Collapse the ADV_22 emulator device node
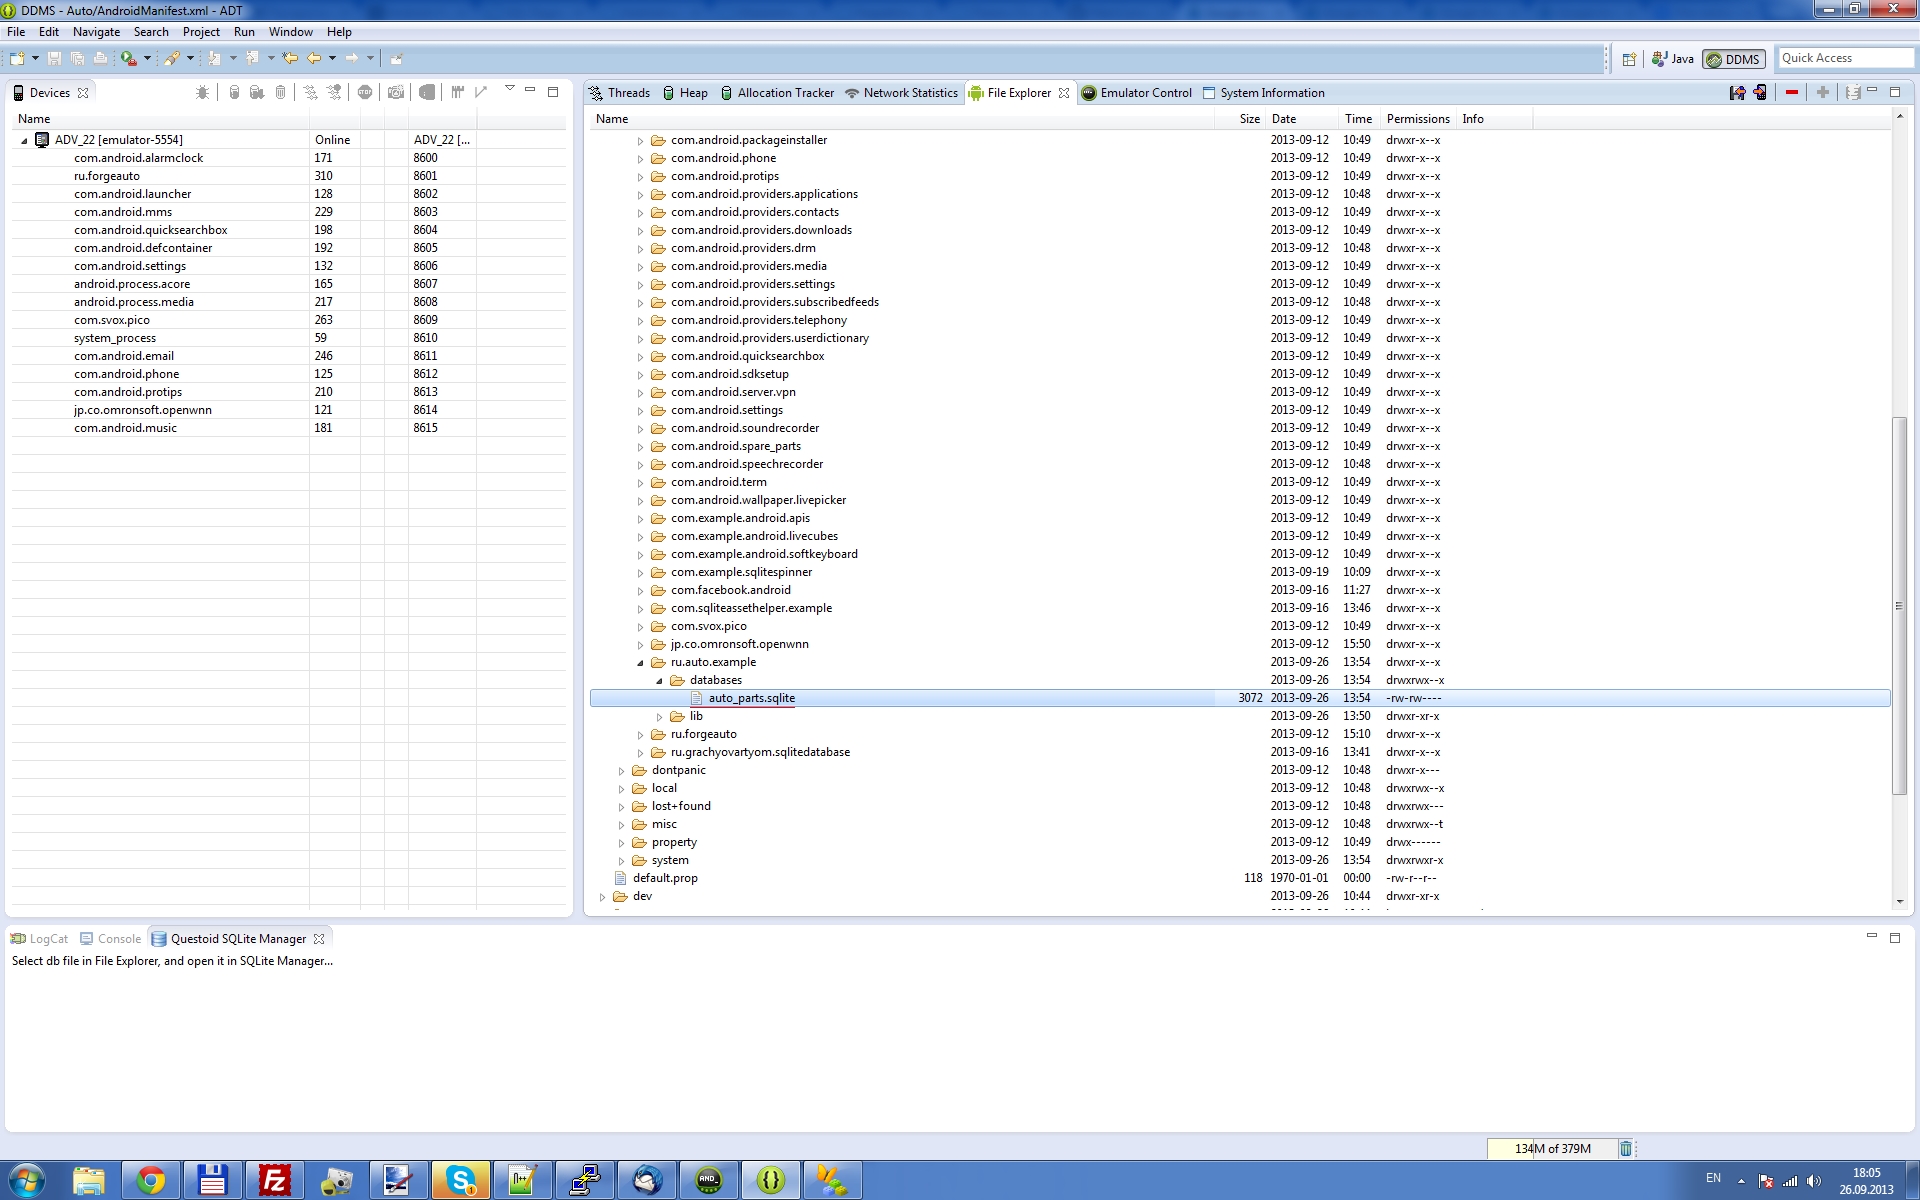This screenshot has width=1920, height=1200. tap(24, 140)
